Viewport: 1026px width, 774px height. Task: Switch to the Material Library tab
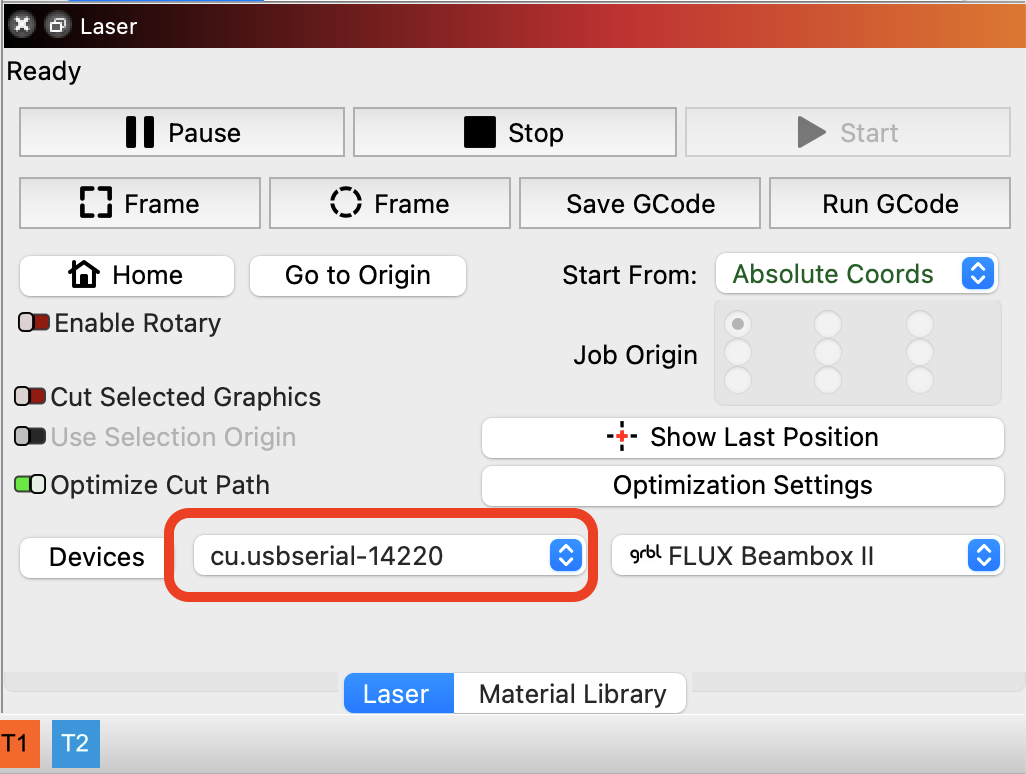(x=571, y=694)
